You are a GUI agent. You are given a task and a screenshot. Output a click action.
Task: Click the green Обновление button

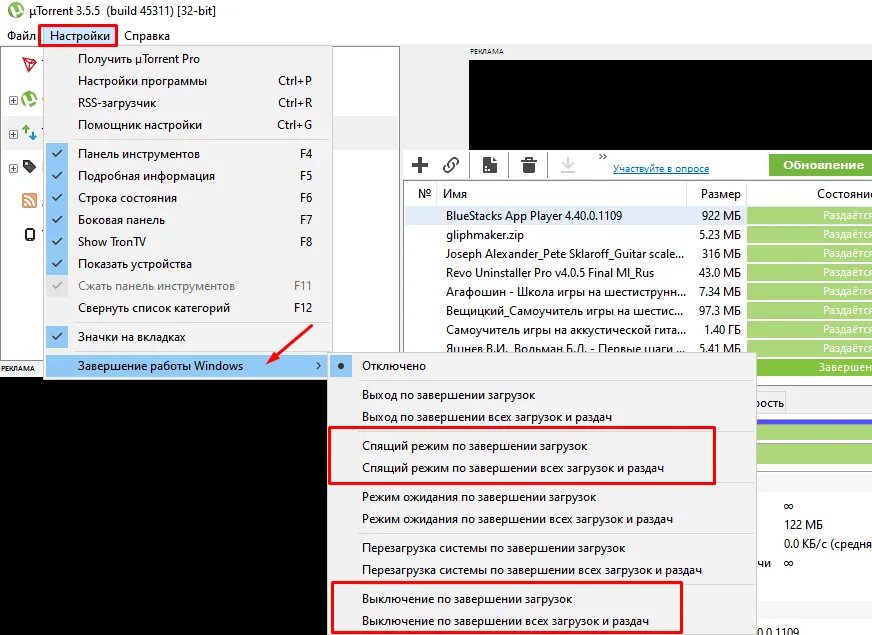821,165
